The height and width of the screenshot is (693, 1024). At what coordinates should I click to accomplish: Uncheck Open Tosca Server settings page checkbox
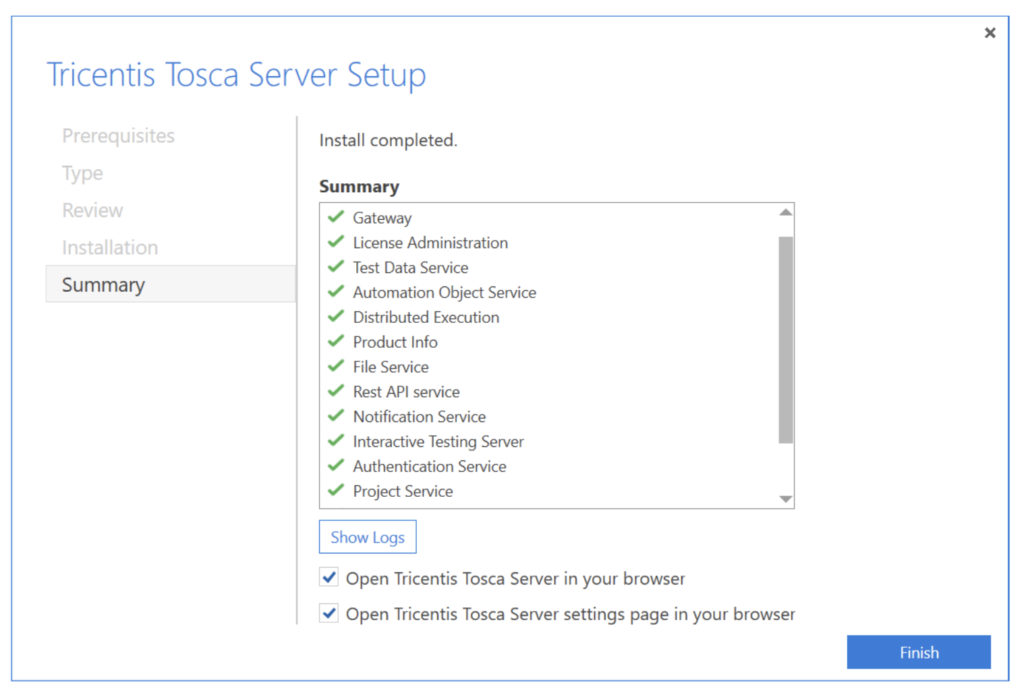(x=329, y=613)
